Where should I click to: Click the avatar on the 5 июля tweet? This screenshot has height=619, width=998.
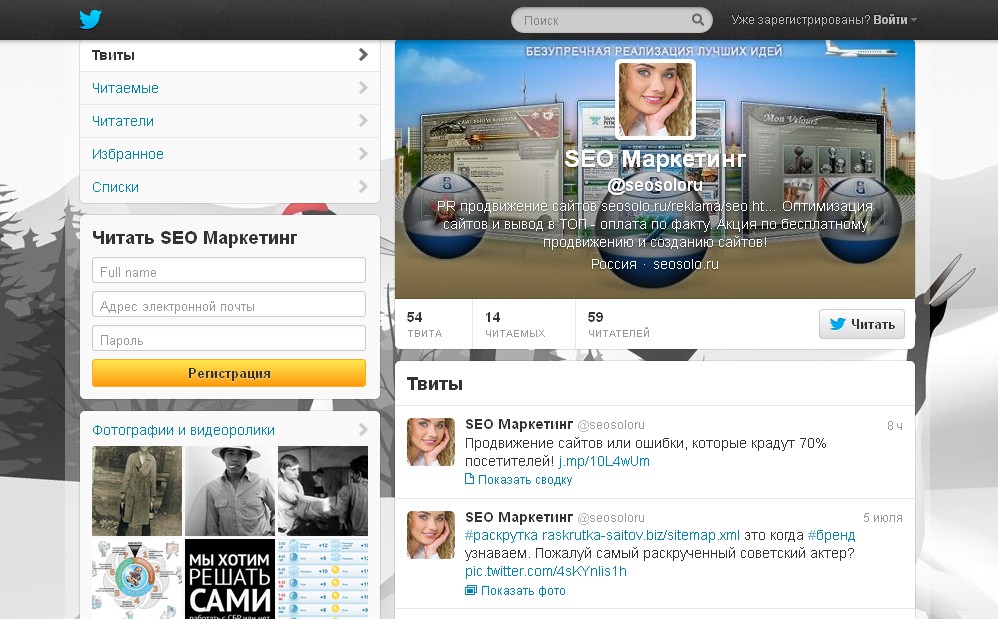(431, 535)
